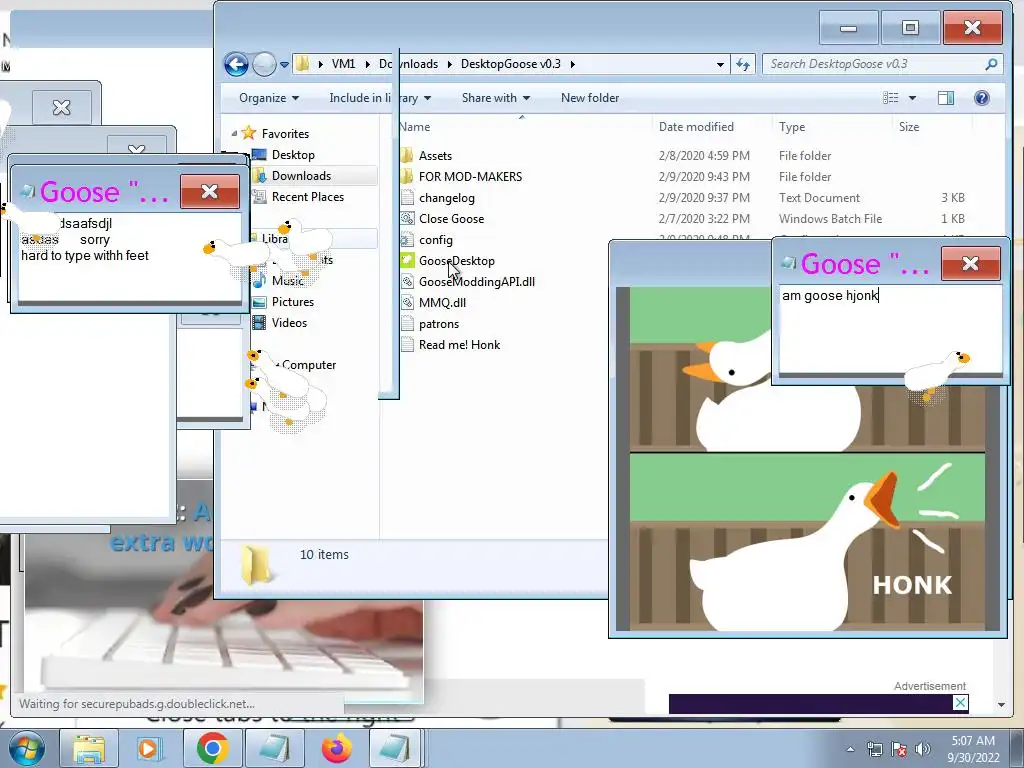Select Favorites in the navigation pane

coord(285,133)
